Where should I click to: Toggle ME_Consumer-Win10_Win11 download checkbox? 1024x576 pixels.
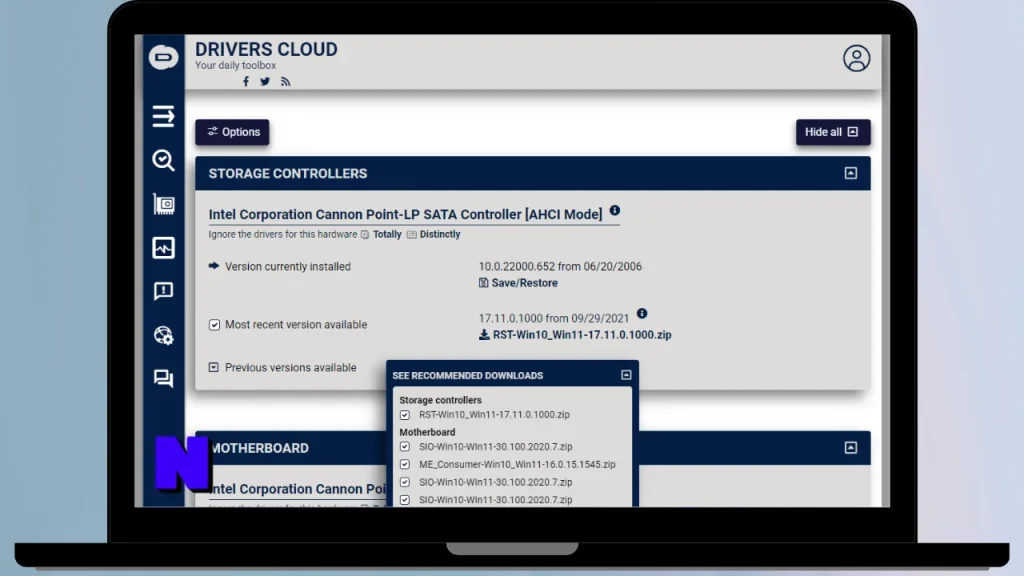(x=405, y=464)
